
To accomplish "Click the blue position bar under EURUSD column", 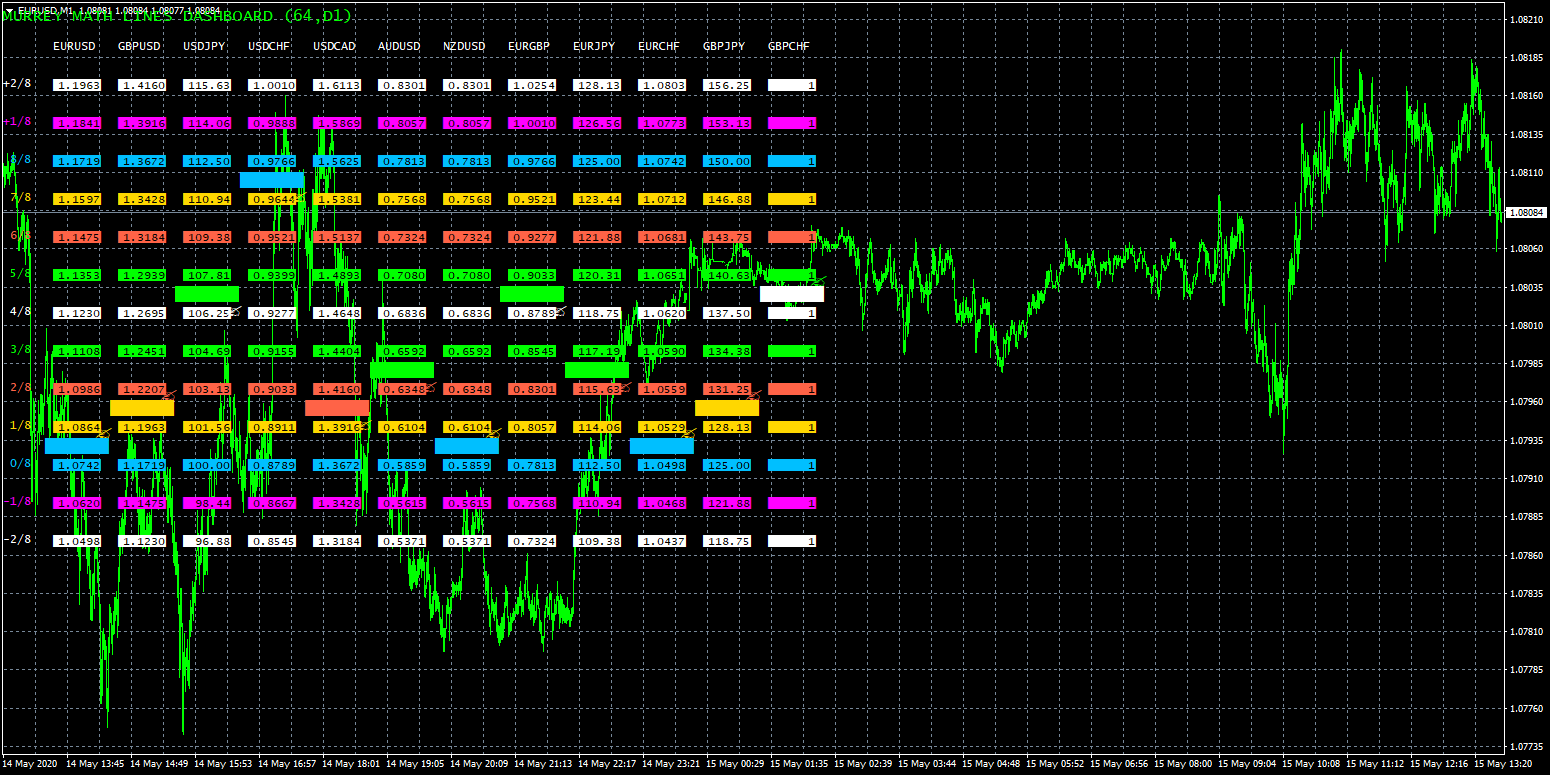I will [x=77, y=446].
